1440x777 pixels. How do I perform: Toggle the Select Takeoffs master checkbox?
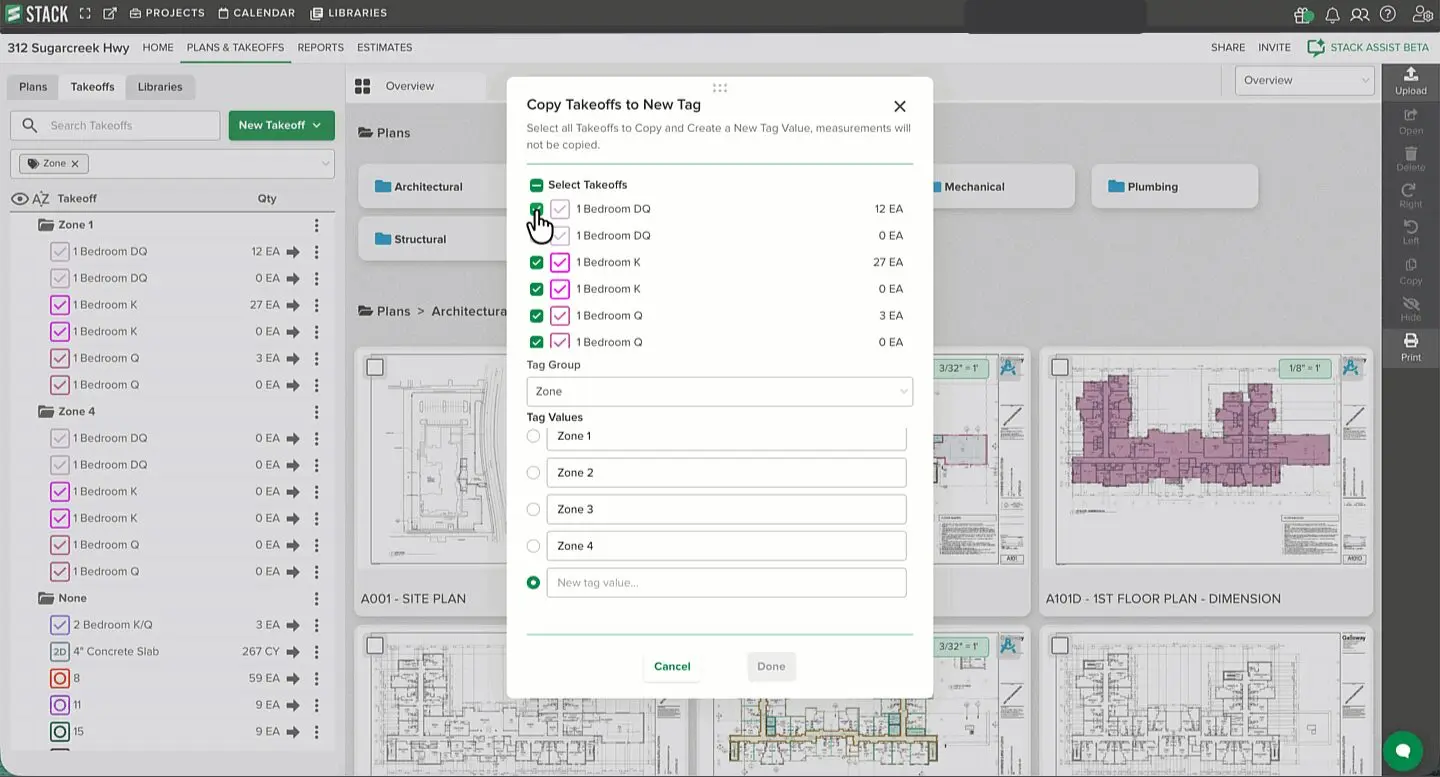(x=536, y=185)
